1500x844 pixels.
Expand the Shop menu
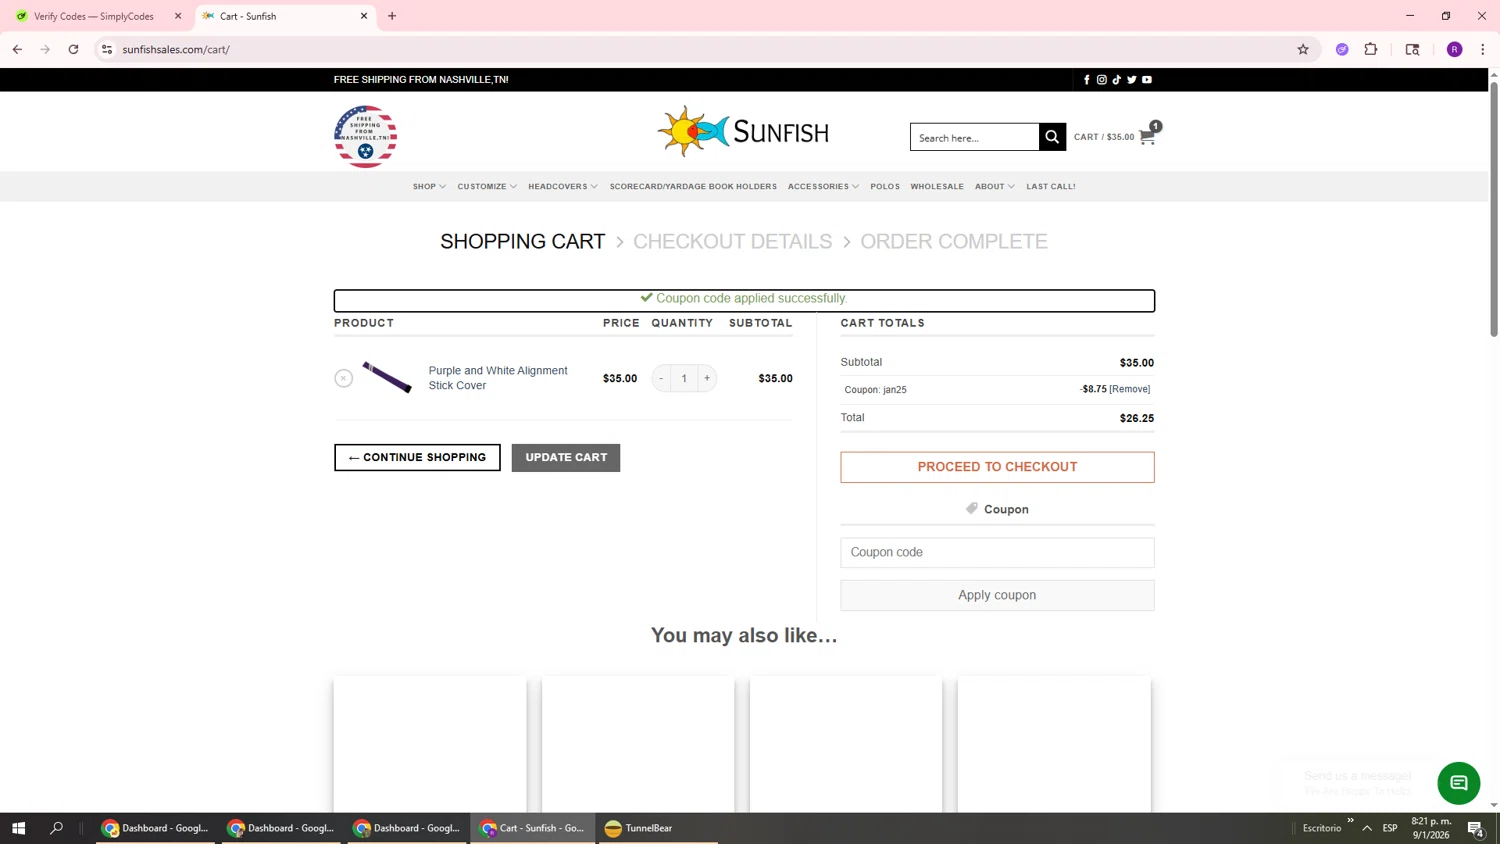[x=429, y=187]
